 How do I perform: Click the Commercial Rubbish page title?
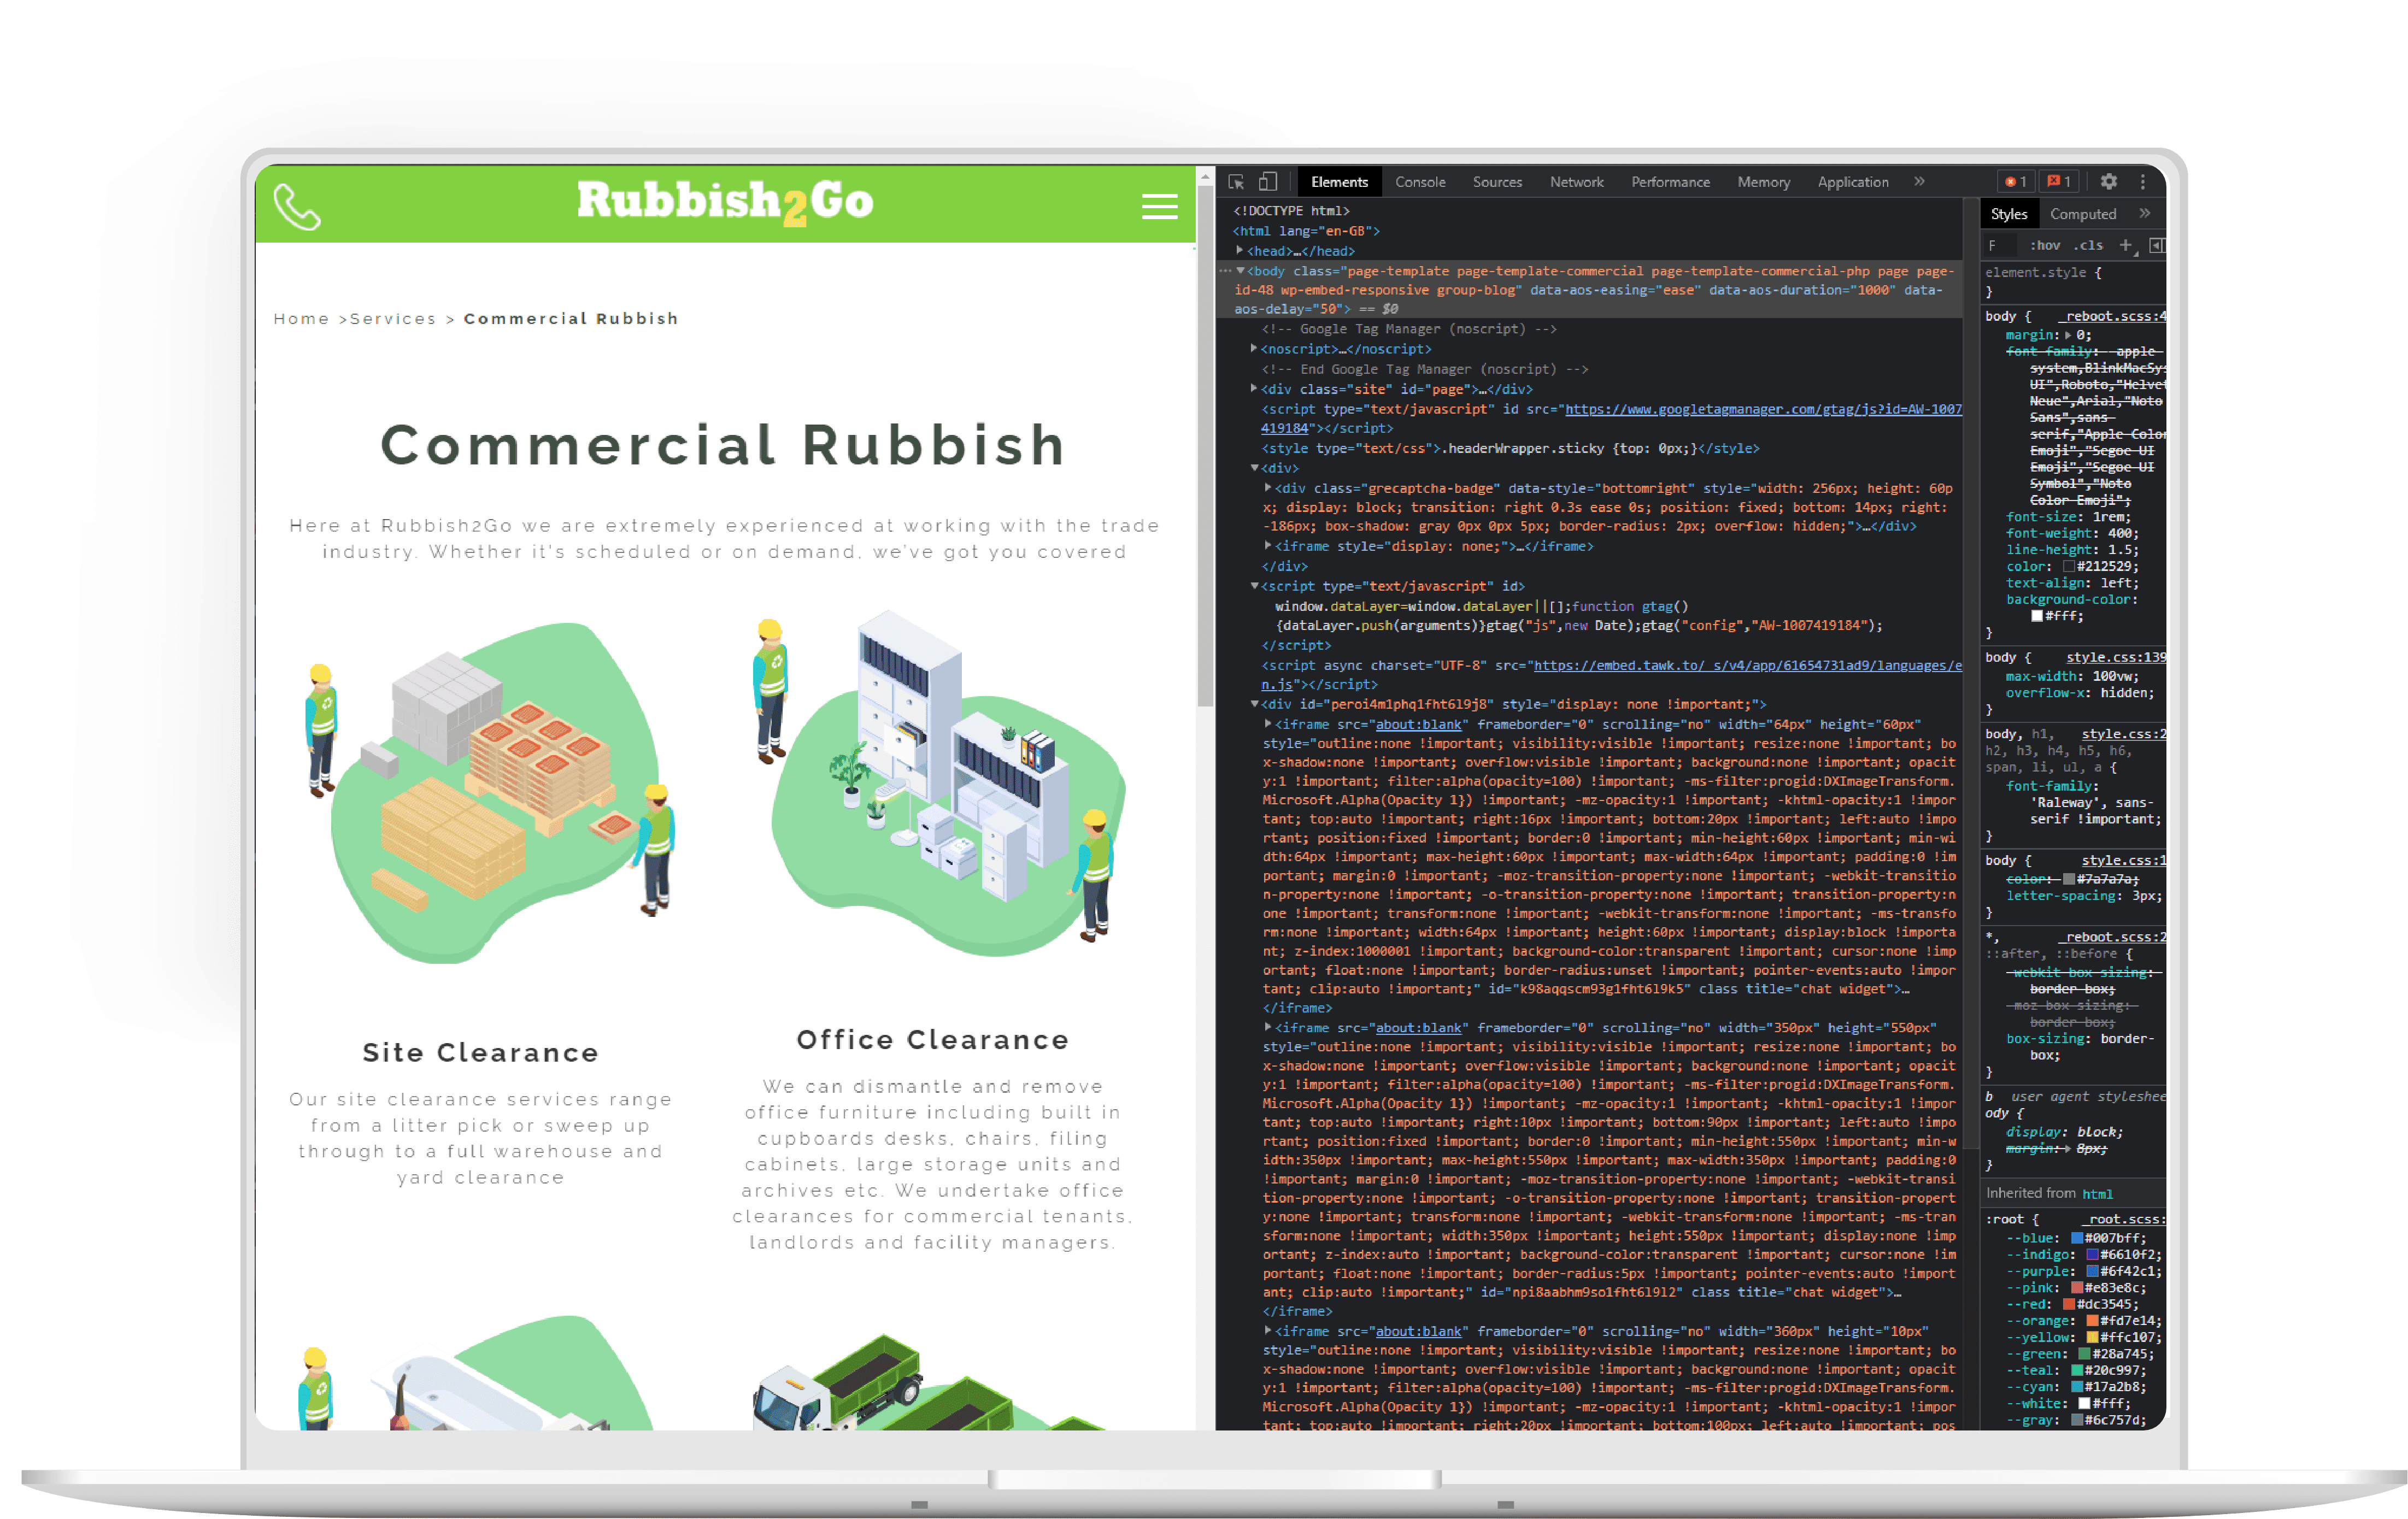click(x=723, y=445)
